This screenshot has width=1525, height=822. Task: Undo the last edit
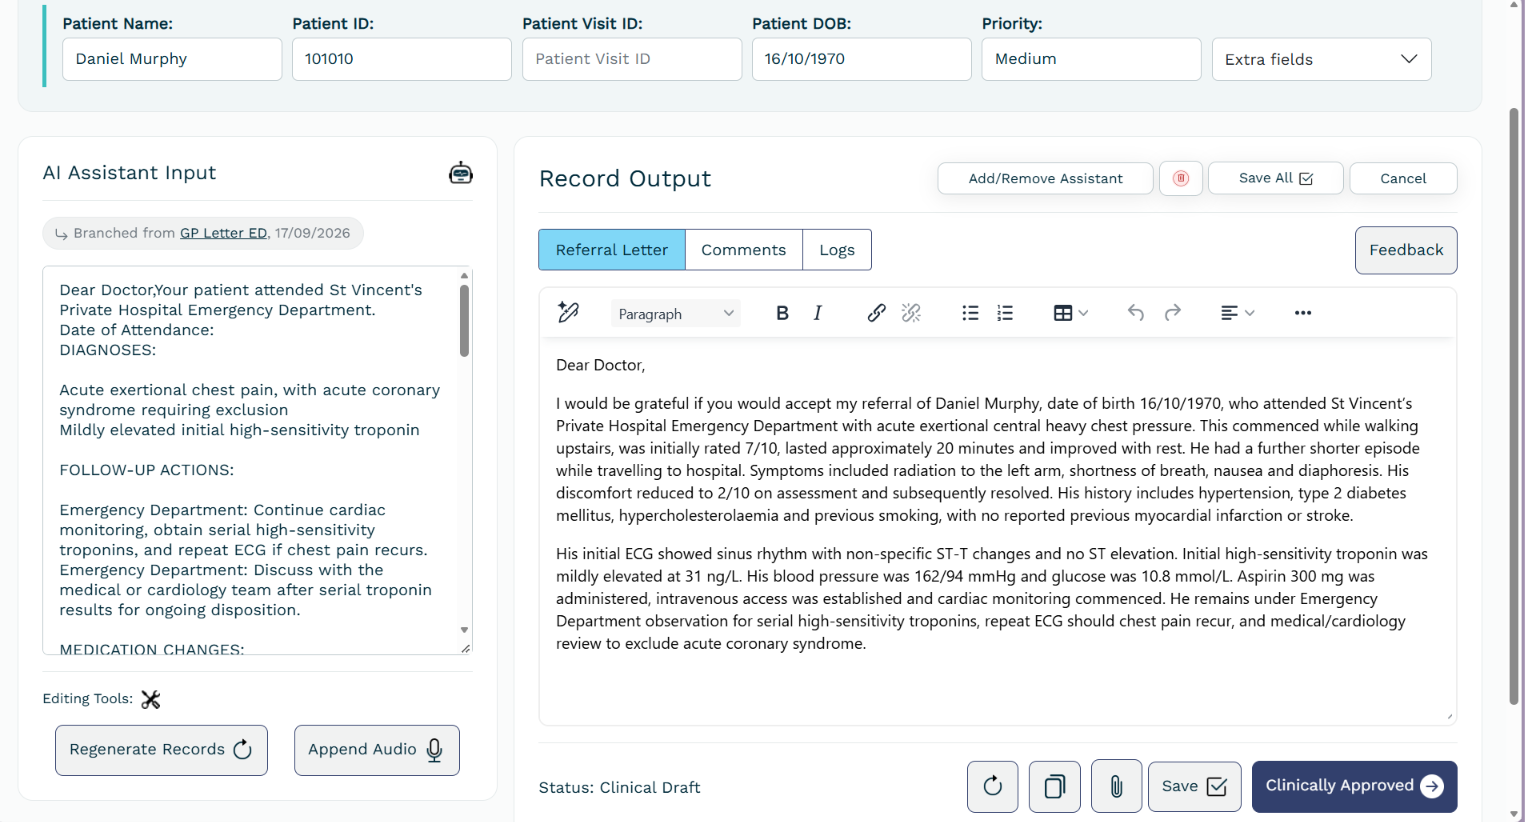click(1136, 313)
